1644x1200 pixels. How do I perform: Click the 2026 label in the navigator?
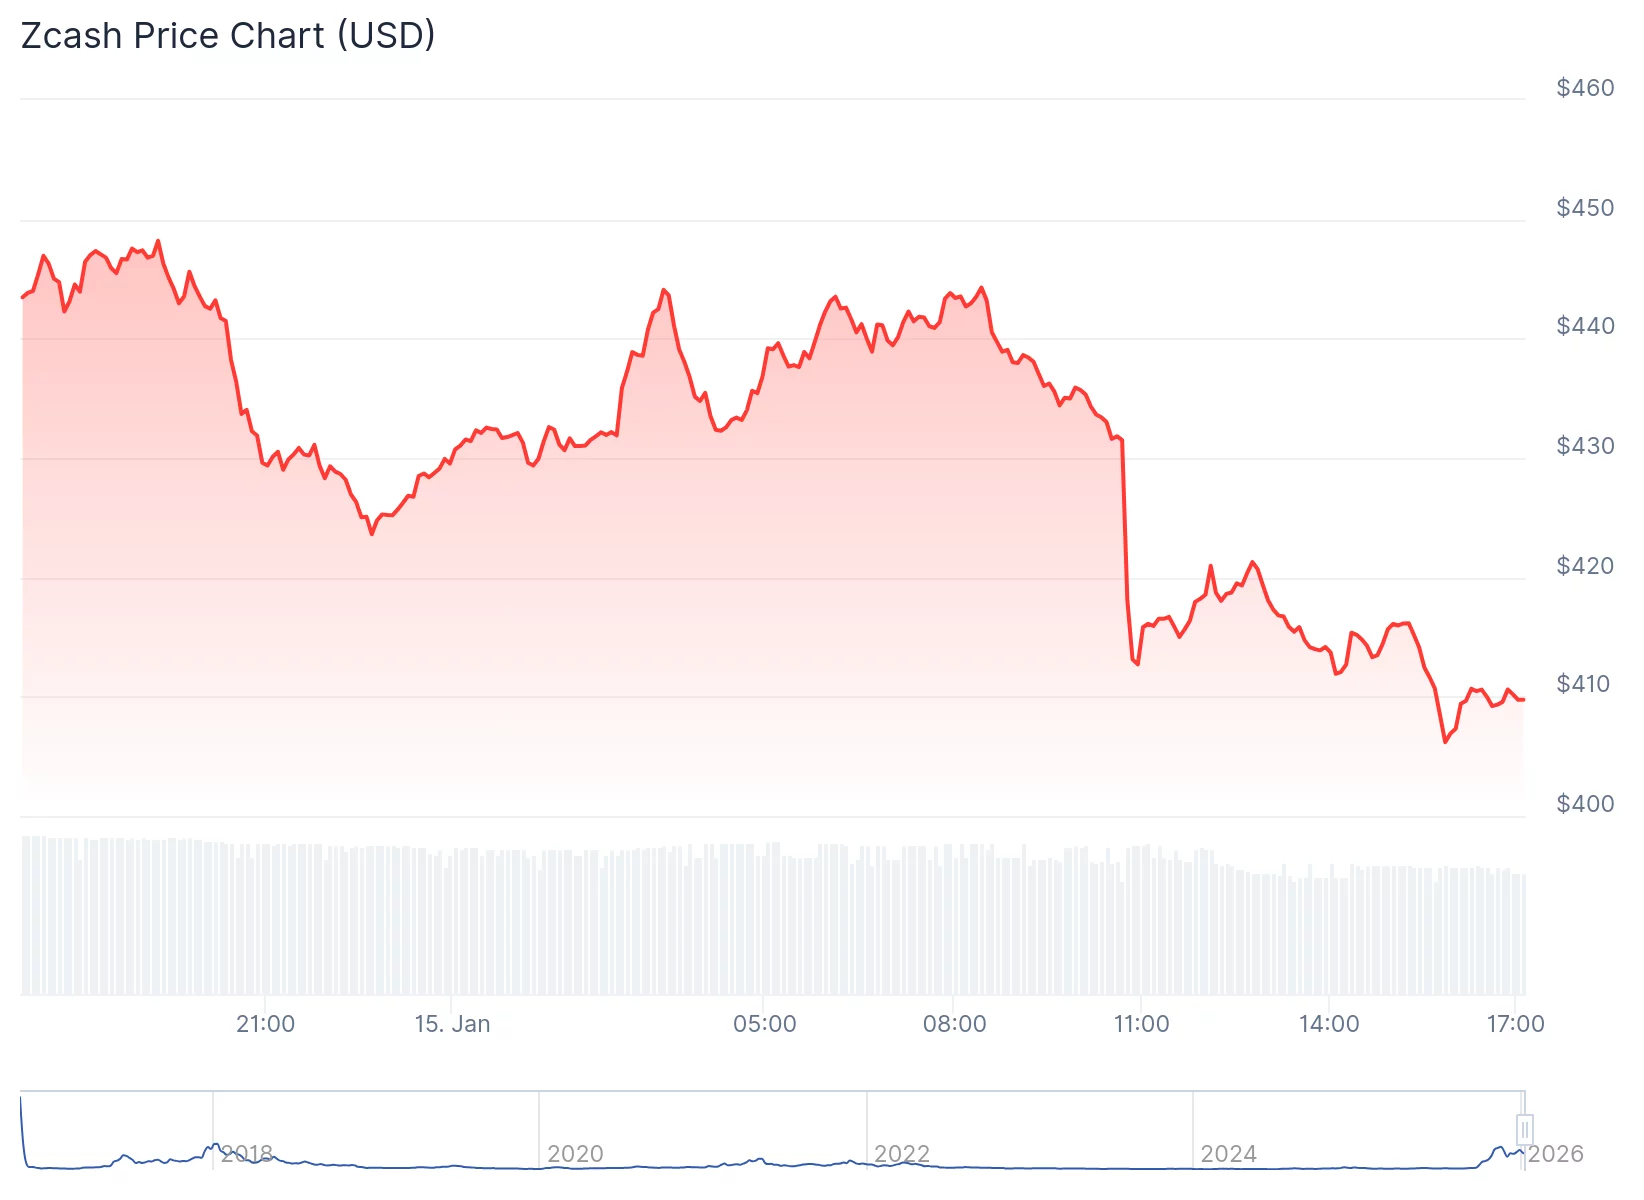1556,1154
